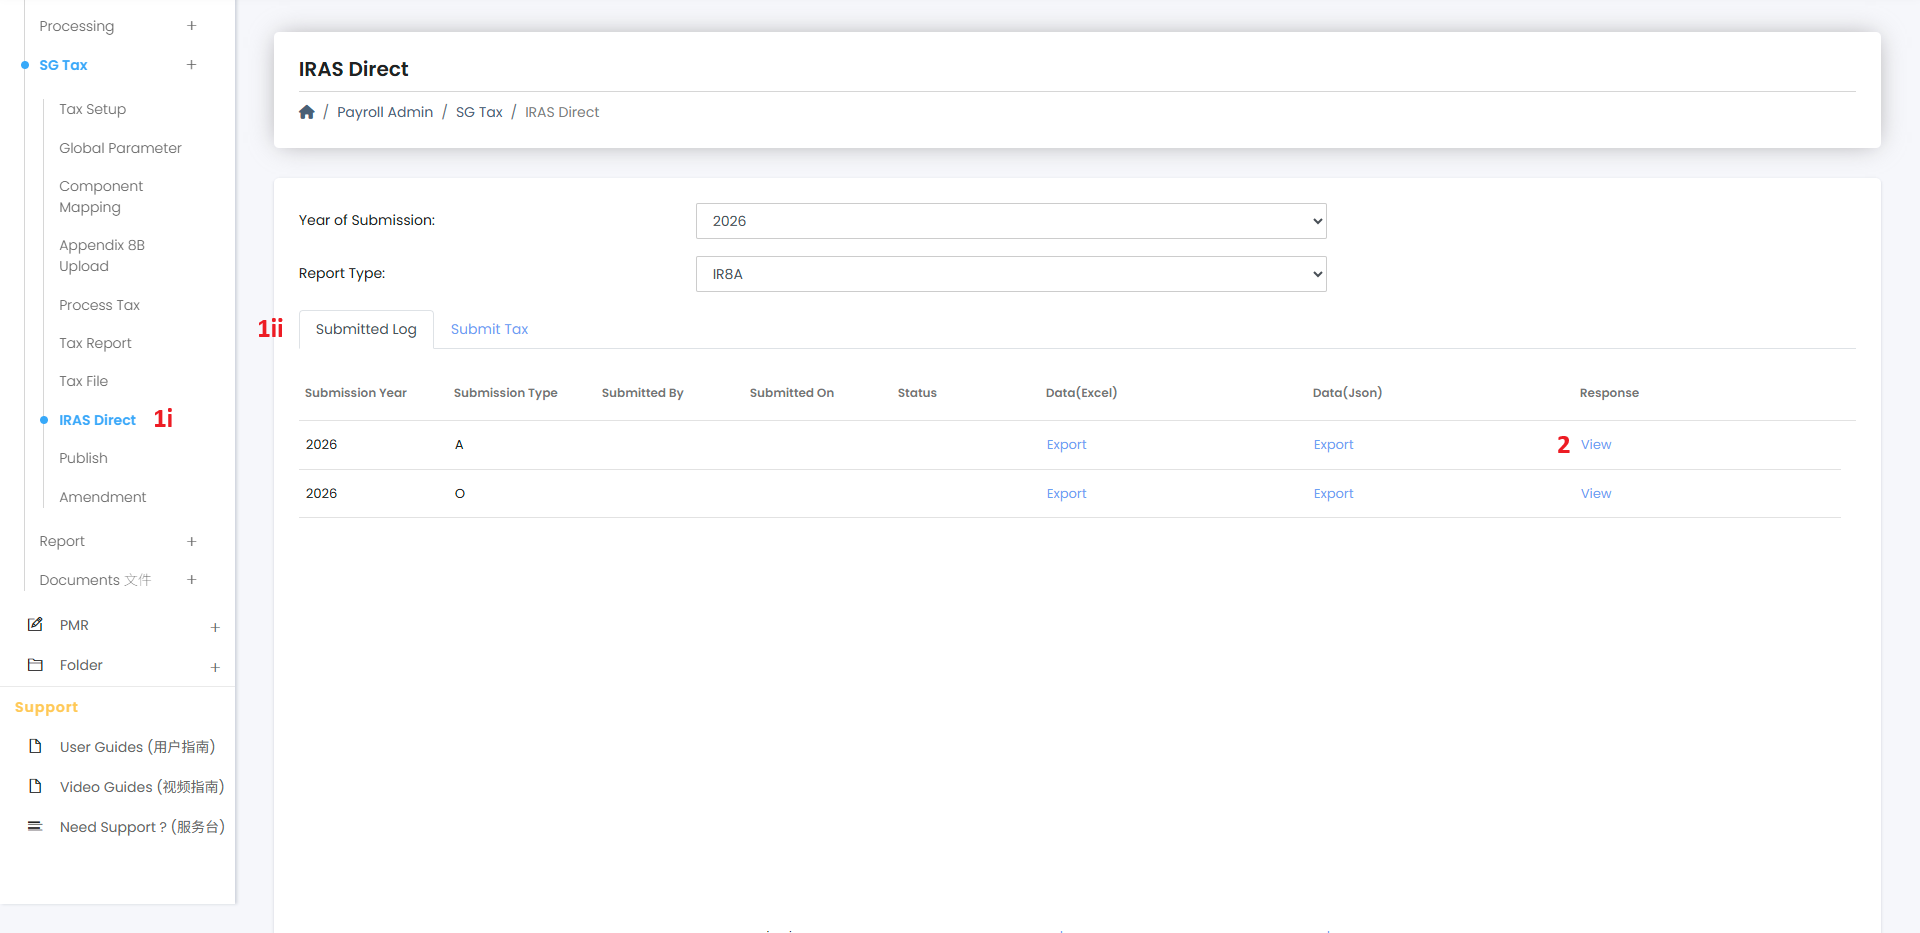
Task: Click the User Guides document icon
Action: [x=35, y=746]
